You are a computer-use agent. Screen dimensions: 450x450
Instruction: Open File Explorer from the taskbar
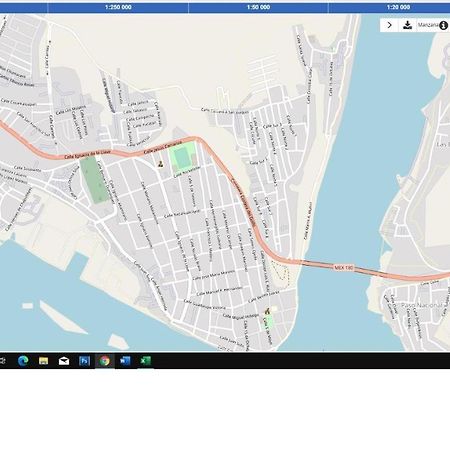tap(43, 361)
